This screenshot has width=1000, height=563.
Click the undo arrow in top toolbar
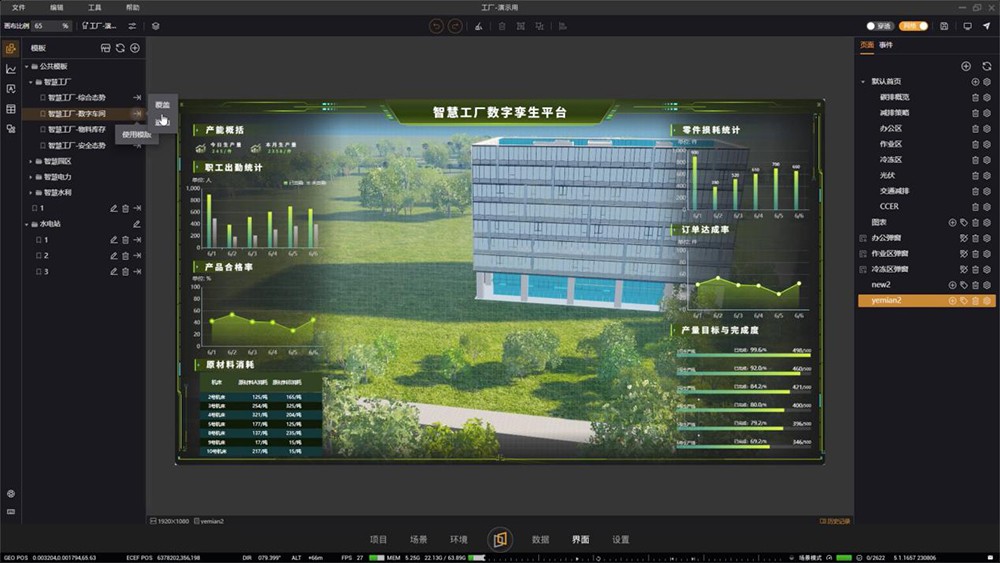(x=436, y=26)
